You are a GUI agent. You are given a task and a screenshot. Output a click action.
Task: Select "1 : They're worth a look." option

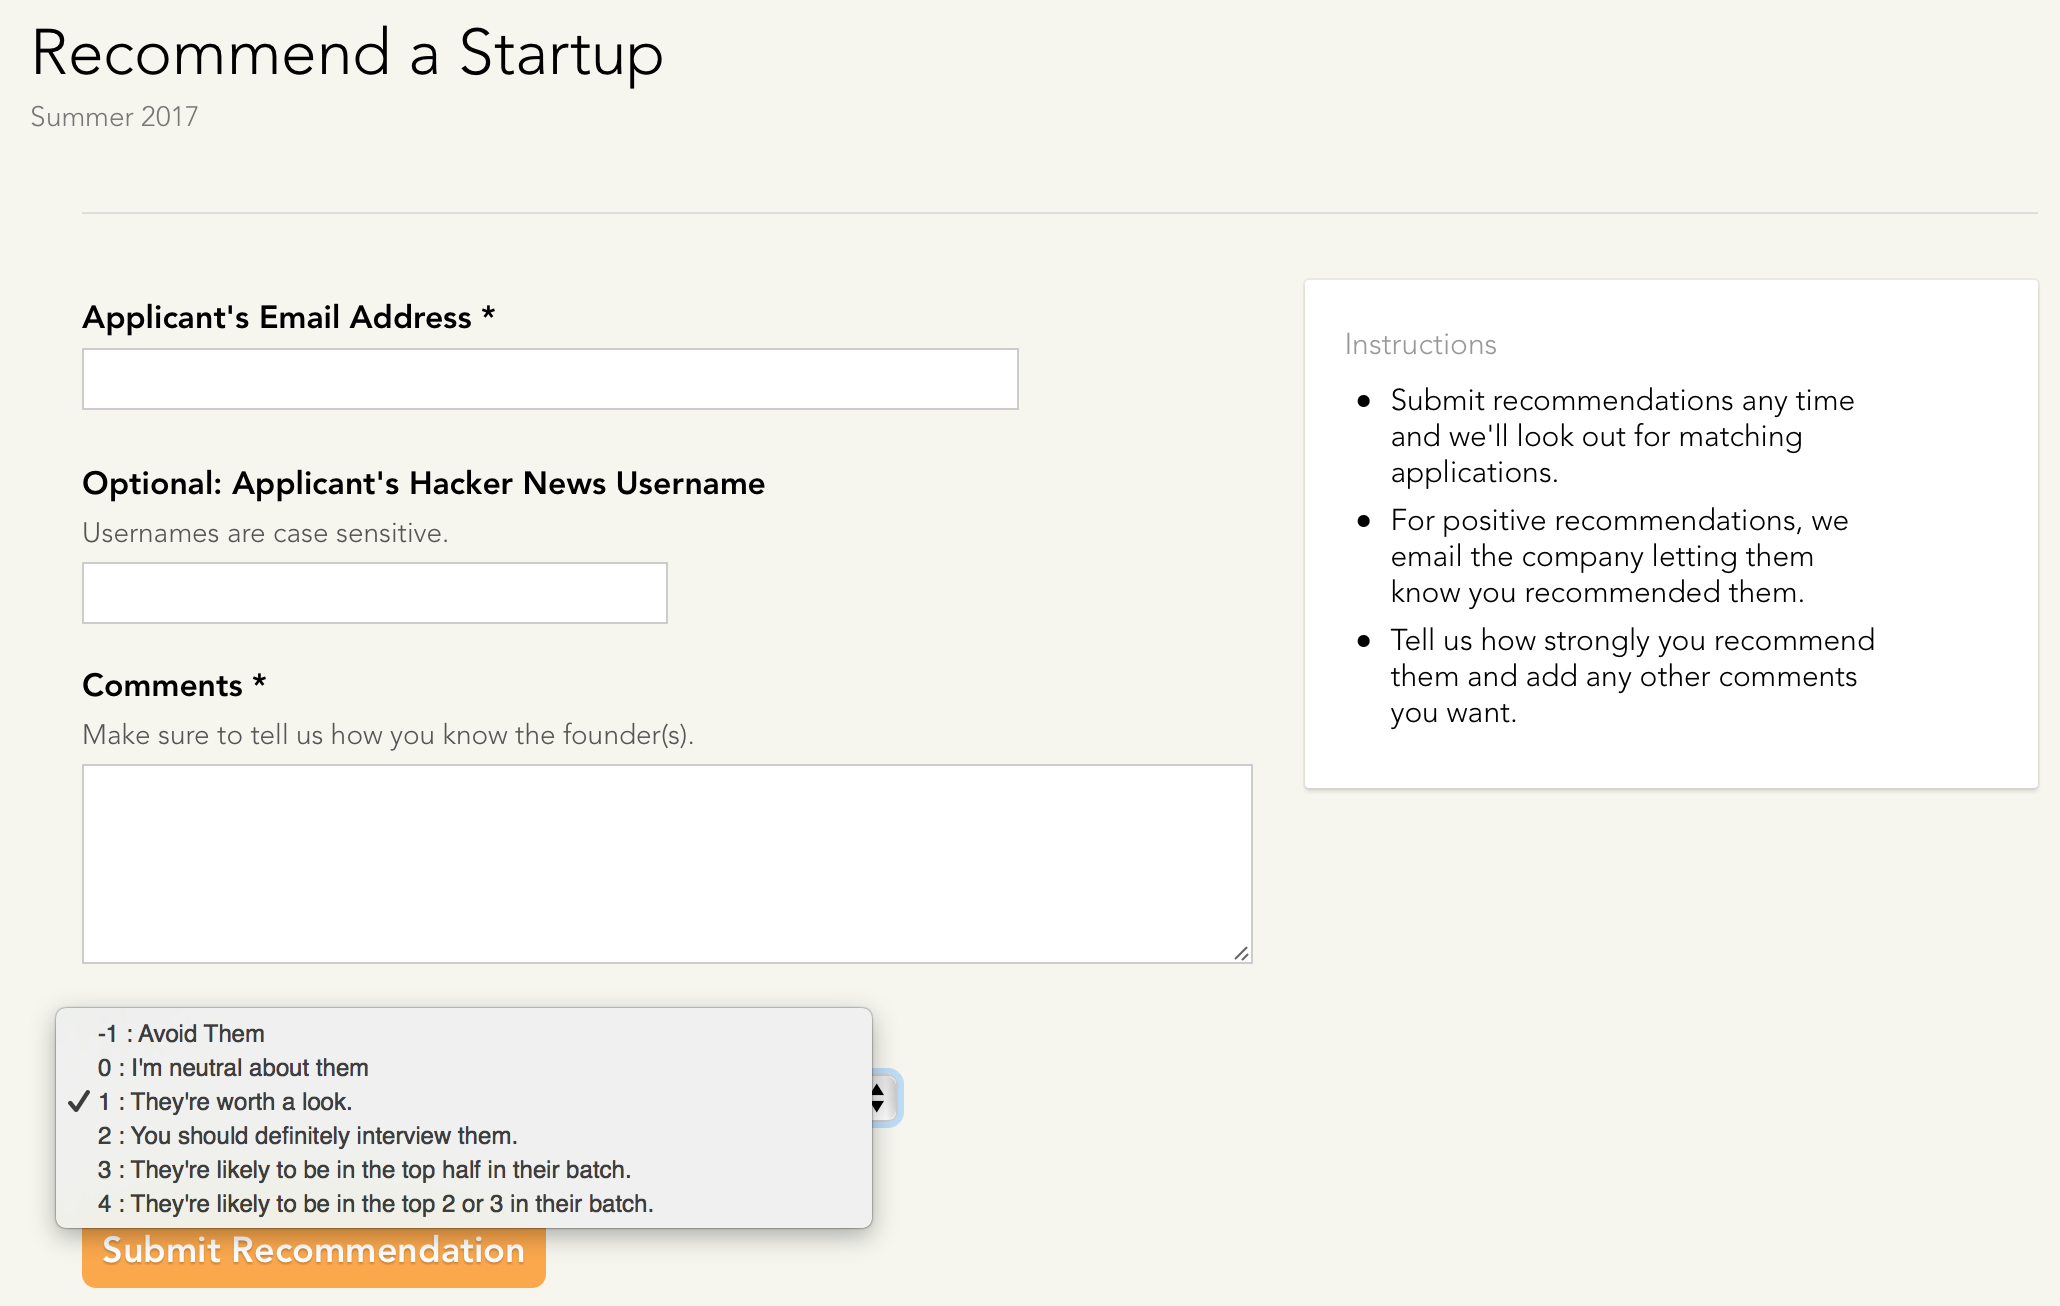click(225, 1102)
